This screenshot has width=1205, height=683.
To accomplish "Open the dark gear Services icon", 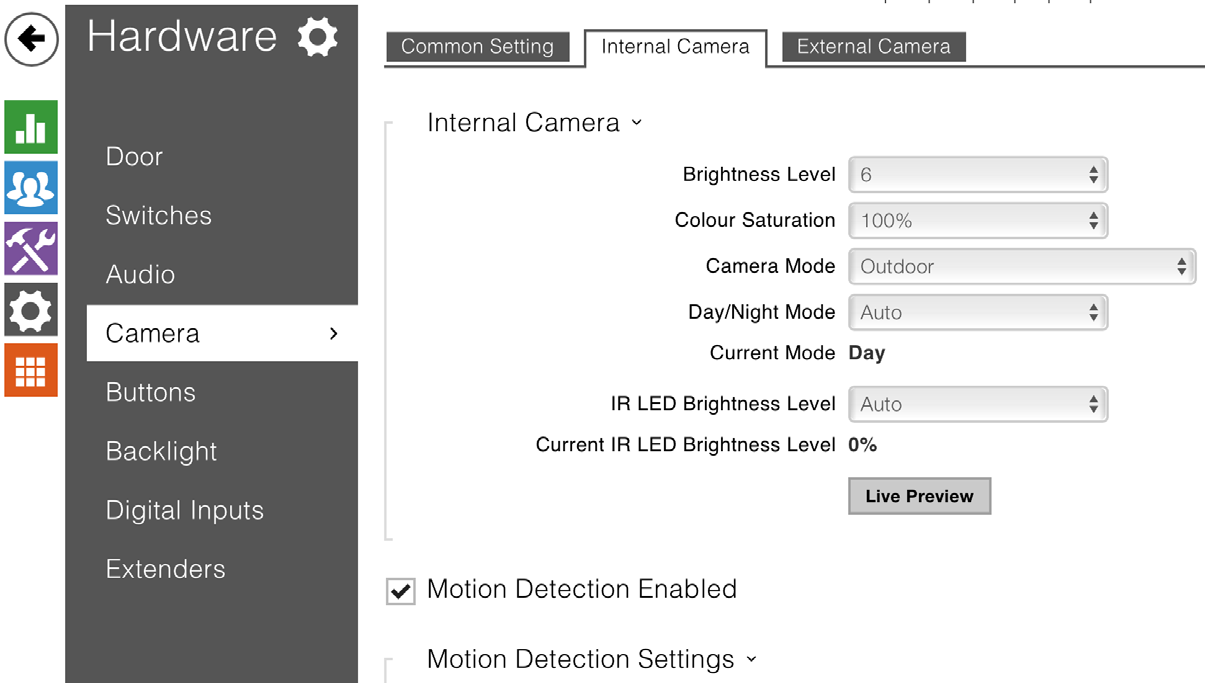I will 31,310.
